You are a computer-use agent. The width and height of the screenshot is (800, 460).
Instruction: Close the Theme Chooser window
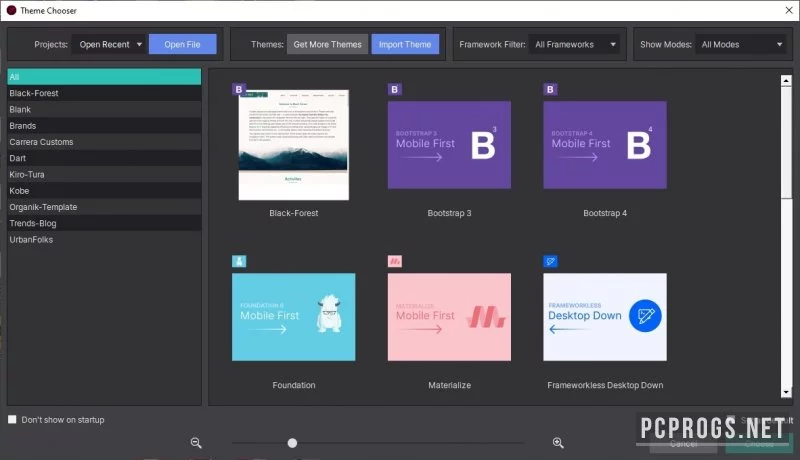click(789, 10)
